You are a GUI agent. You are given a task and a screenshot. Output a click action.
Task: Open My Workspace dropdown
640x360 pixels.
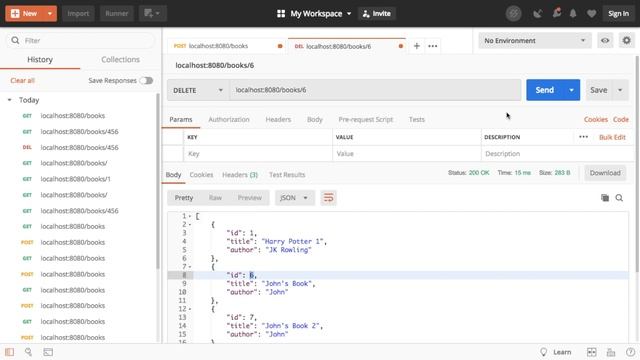point(314,13)
